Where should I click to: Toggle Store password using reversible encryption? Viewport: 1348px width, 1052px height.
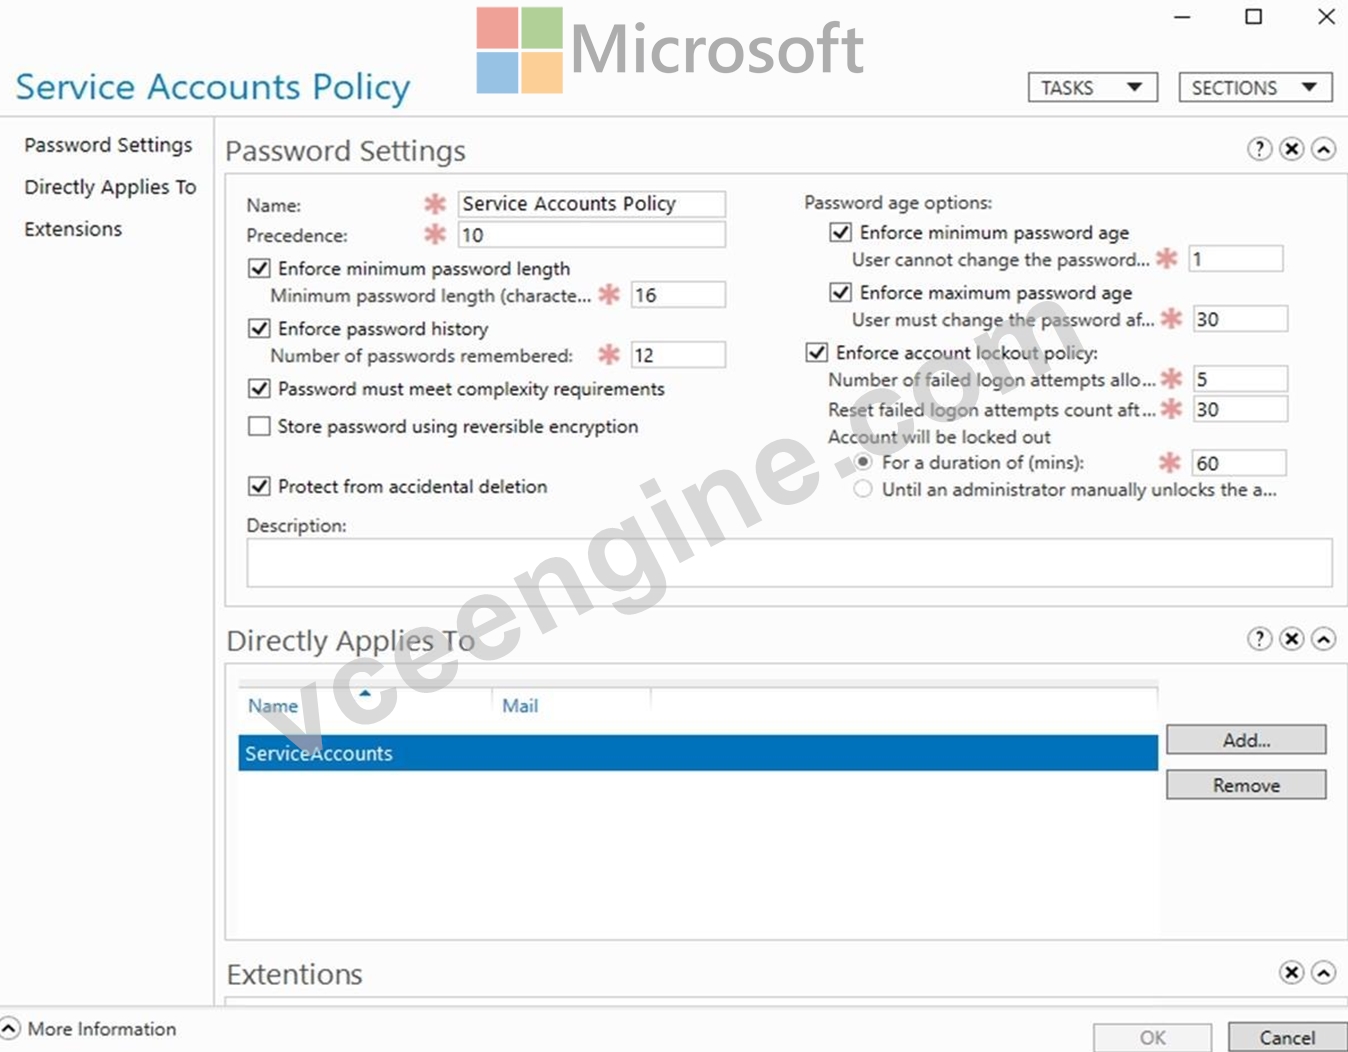click(259, 426)
